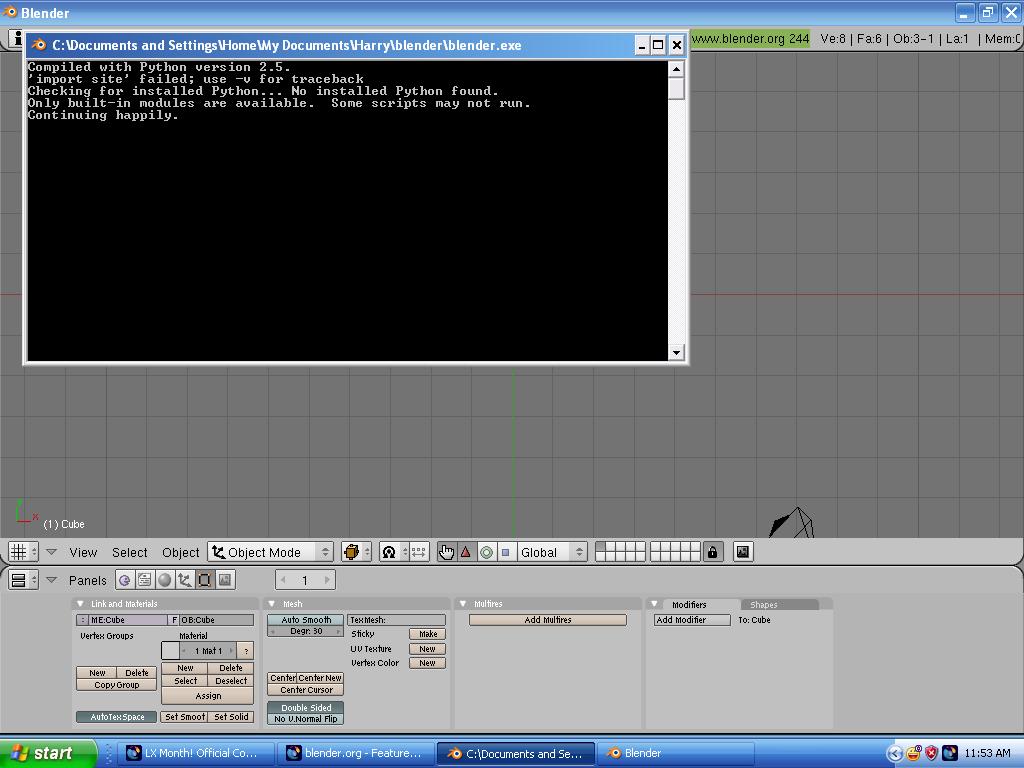This screenshot has width=1024, height=768.
Task: Switch to Shading context sphere
Action: [165, 580]
